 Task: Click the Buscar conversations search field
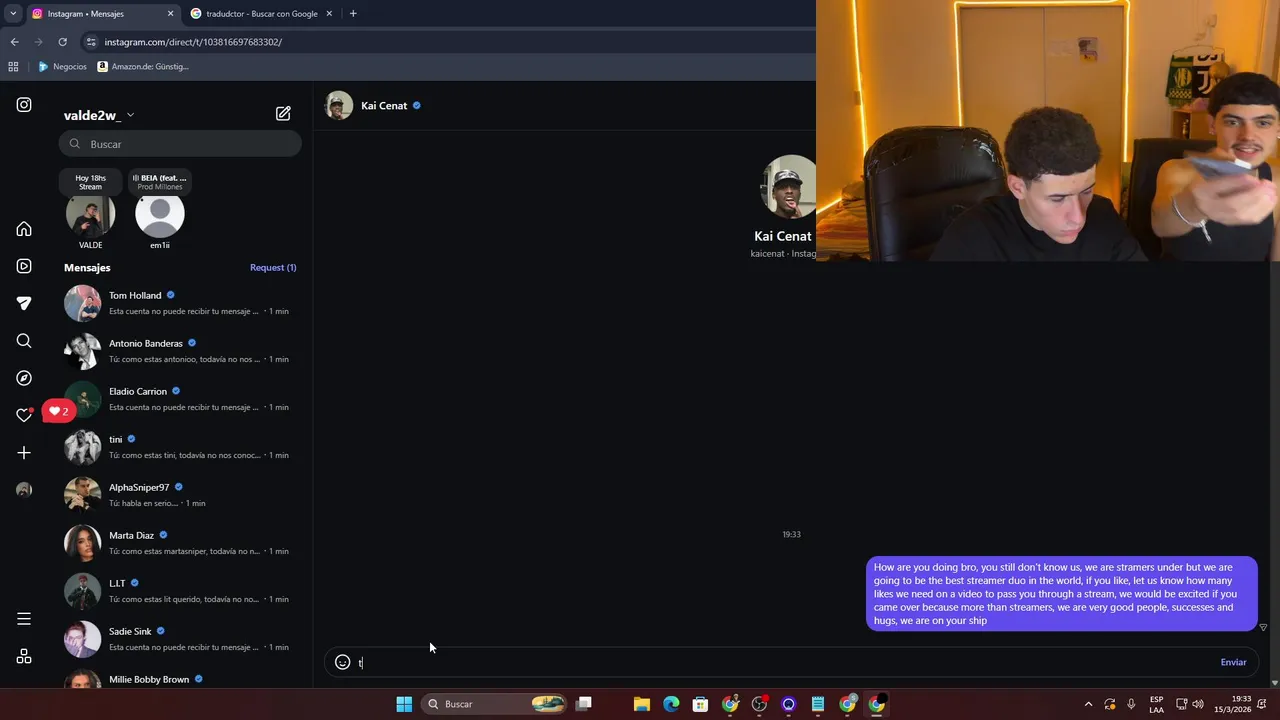(180, 144)
